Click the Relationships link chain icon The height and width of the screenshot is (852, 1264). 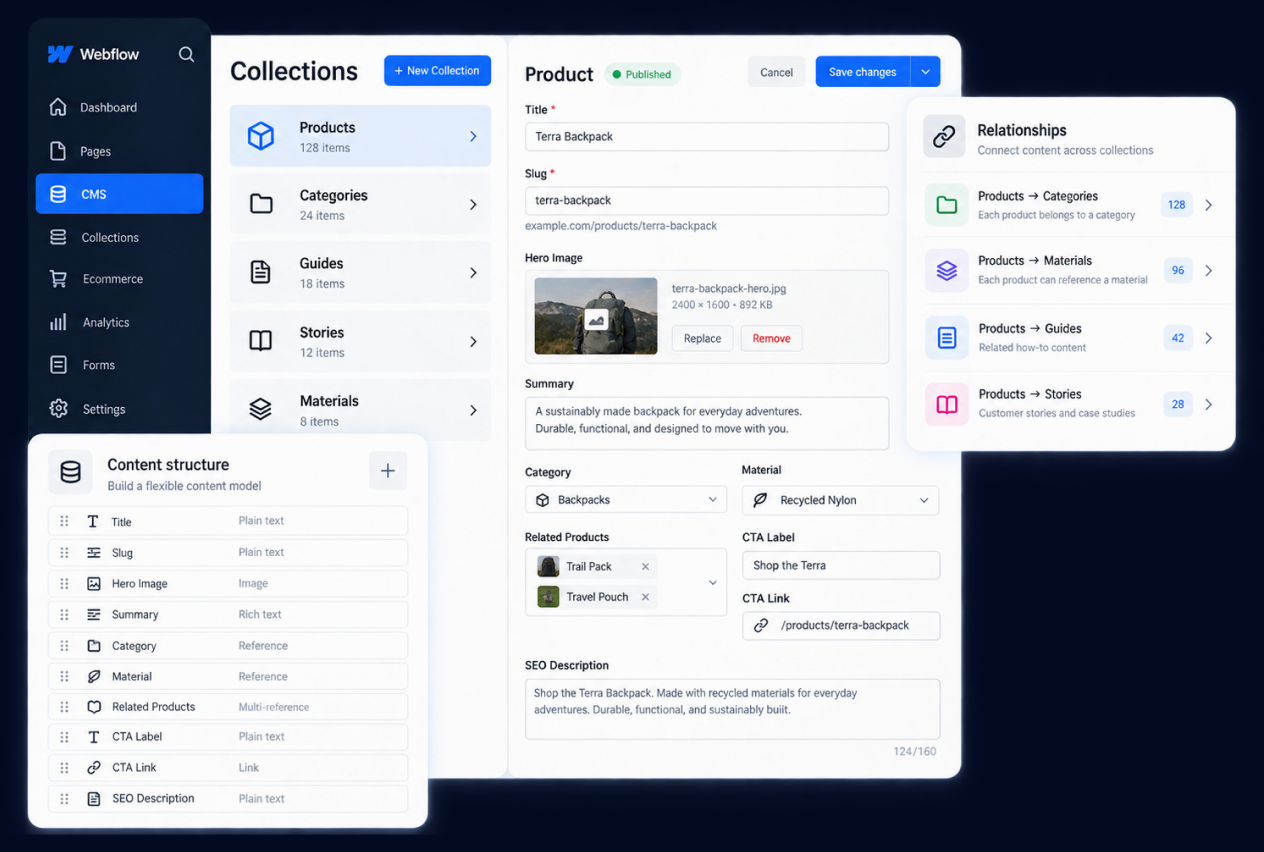944,137
